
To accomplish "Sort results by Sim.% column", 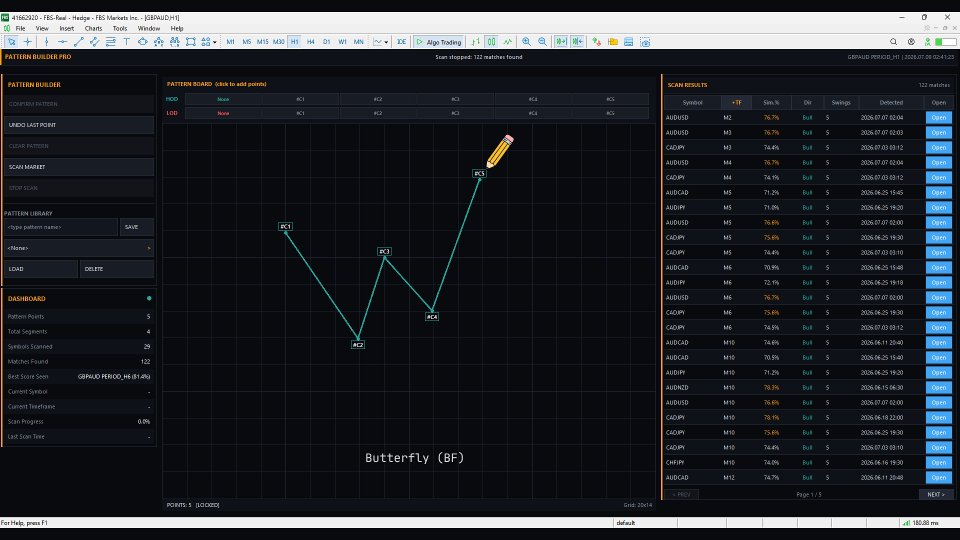I will point(771,103).
